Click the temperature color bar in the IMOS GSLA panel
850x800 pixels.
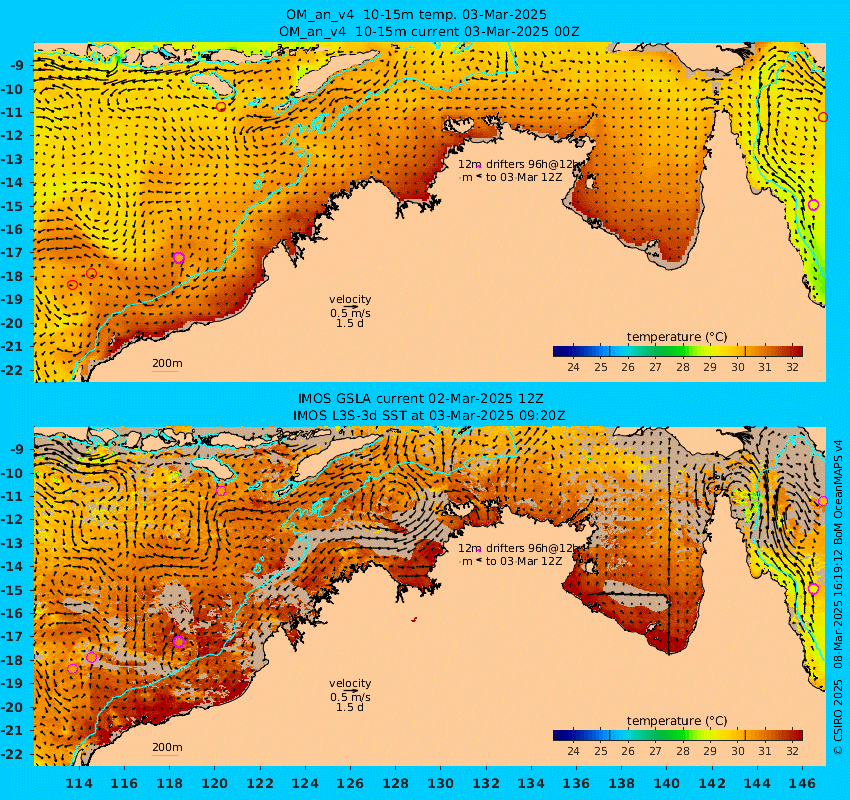pyautogui.click(x=678, y=735)
